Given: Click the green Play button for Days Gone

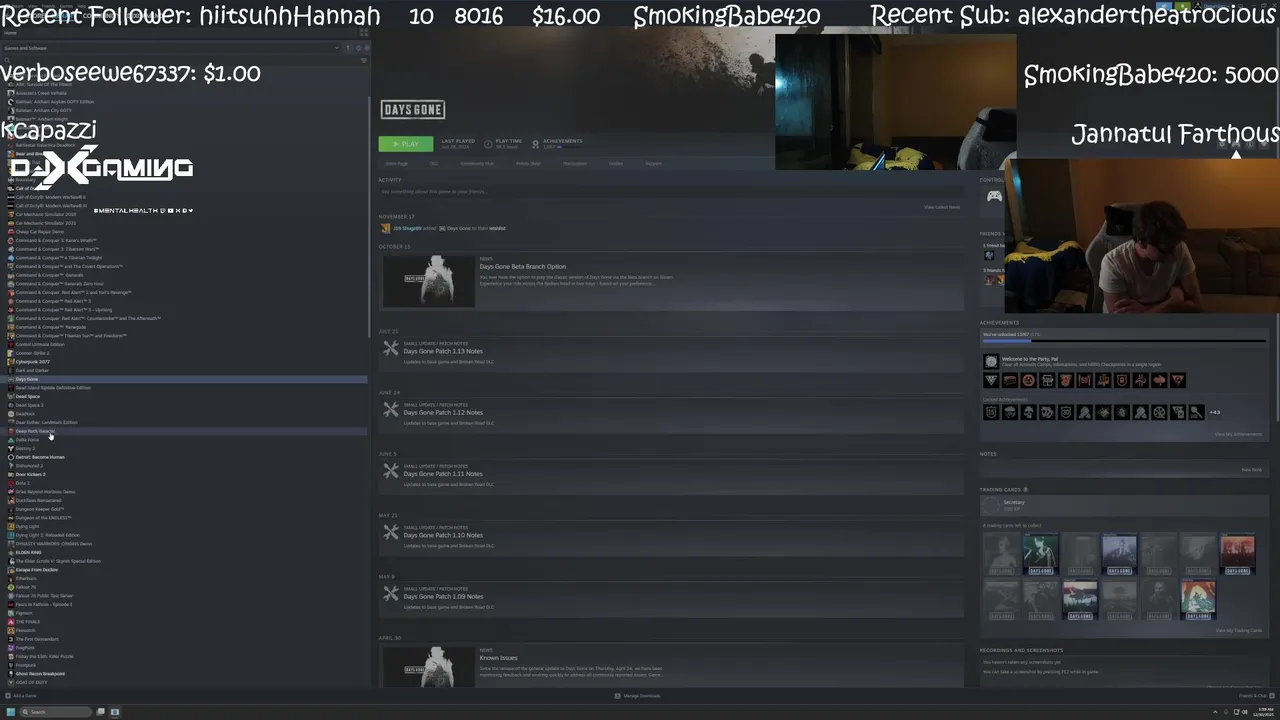Looking at the screenshot, I should click(405, 144).
